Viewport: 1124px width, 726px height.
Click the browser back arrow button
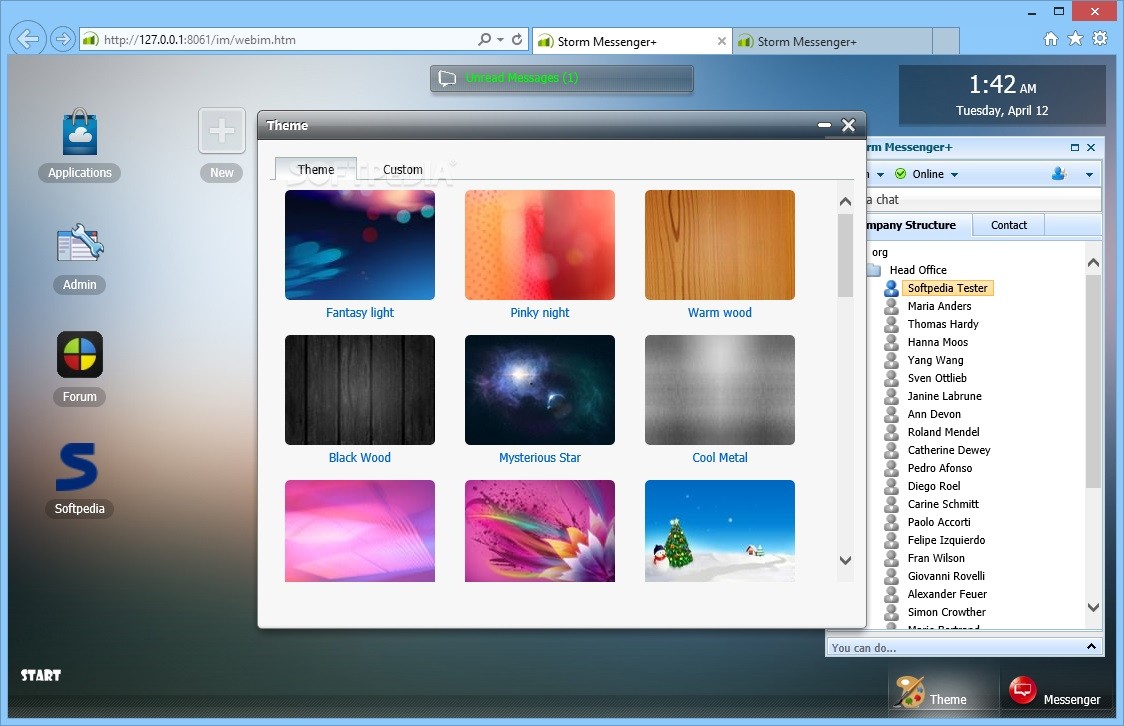(x=28, y=39)
